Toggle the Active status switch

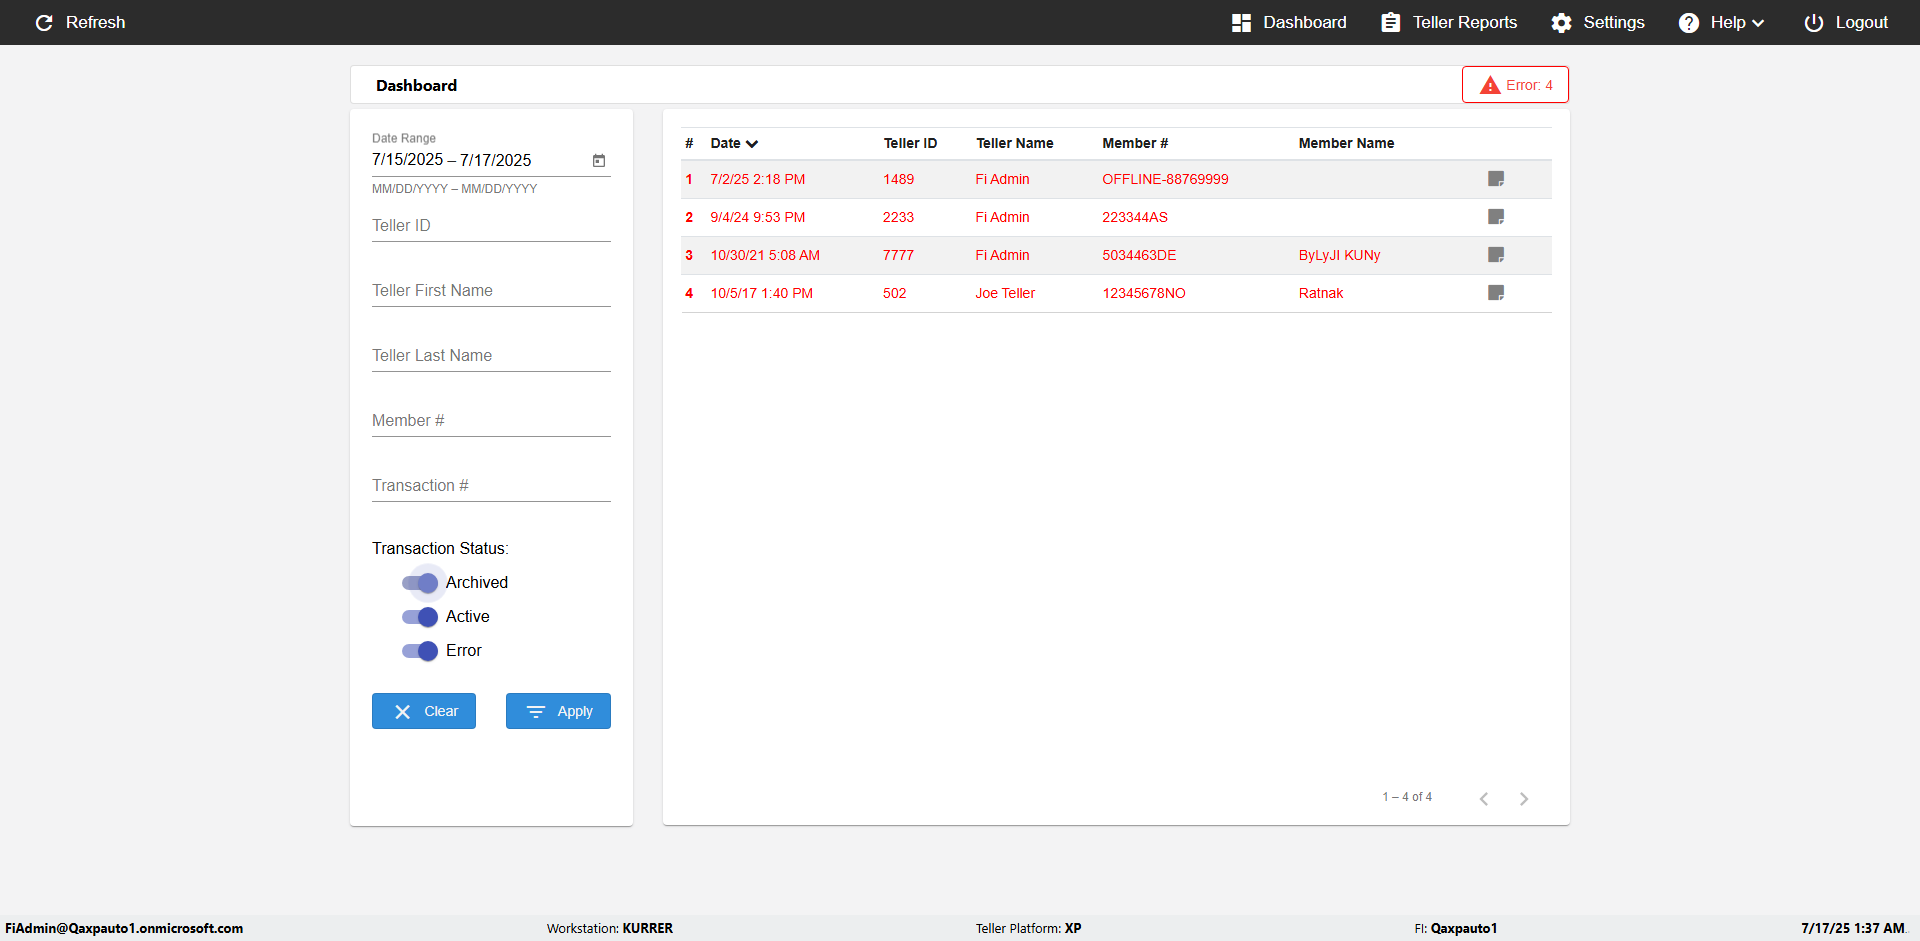[x=420, y=617]
